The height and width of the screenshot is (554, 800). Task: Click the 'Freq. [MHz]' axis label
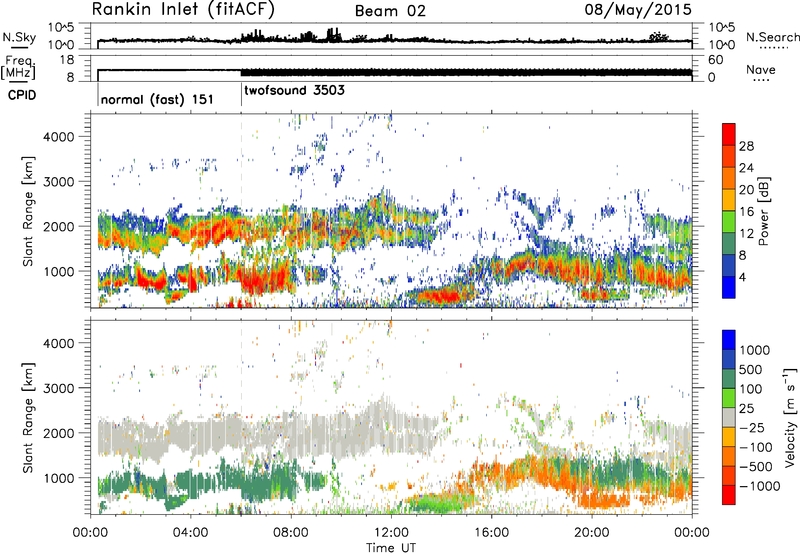click(18, 68)
